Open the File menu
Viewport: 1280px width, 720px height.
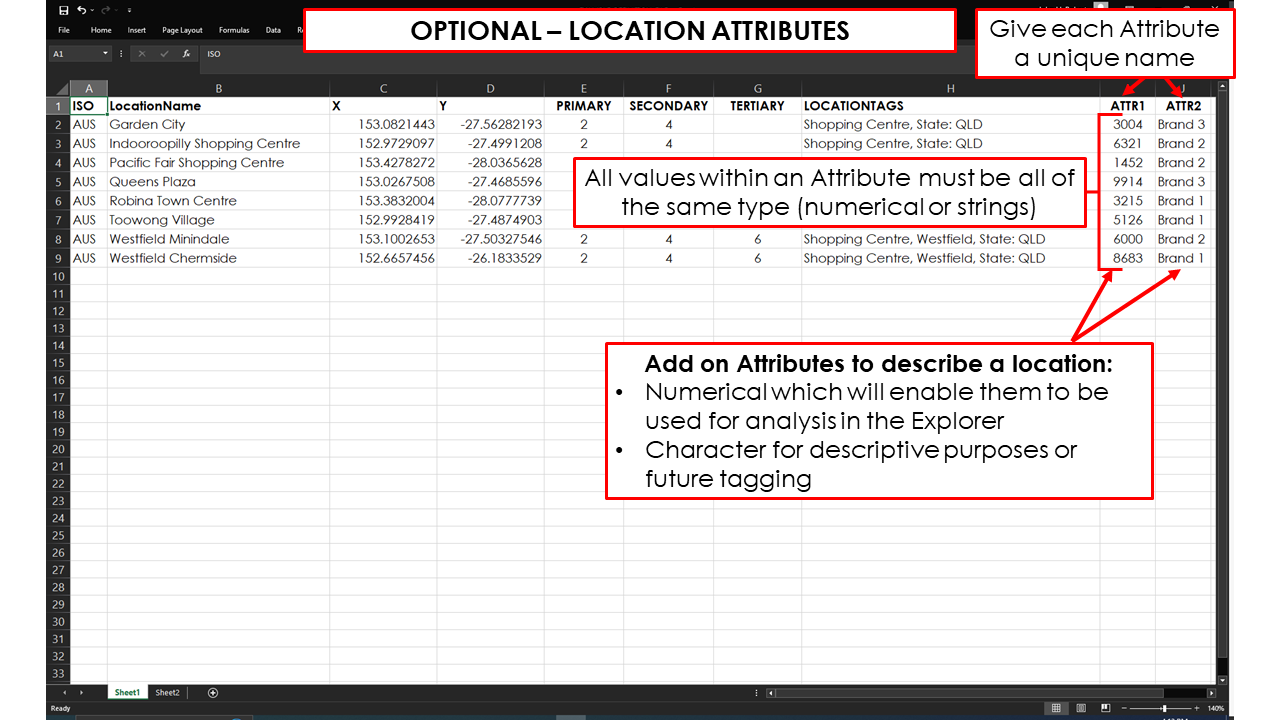(x=63, y=30)
